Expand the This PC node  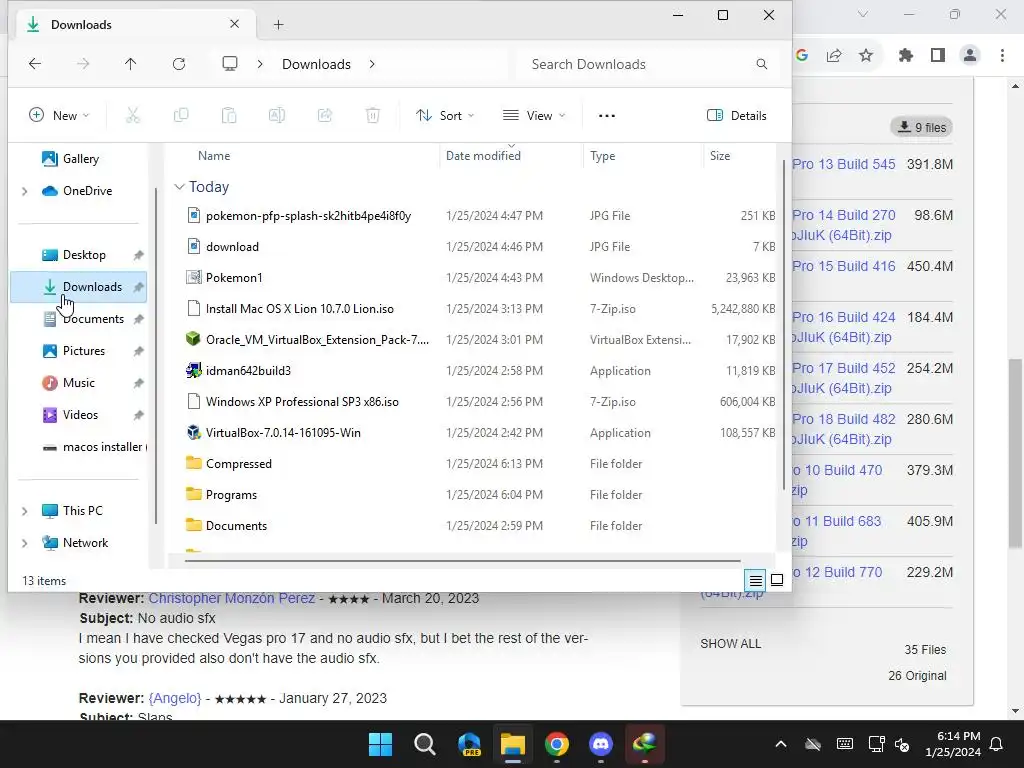point(25,511)
